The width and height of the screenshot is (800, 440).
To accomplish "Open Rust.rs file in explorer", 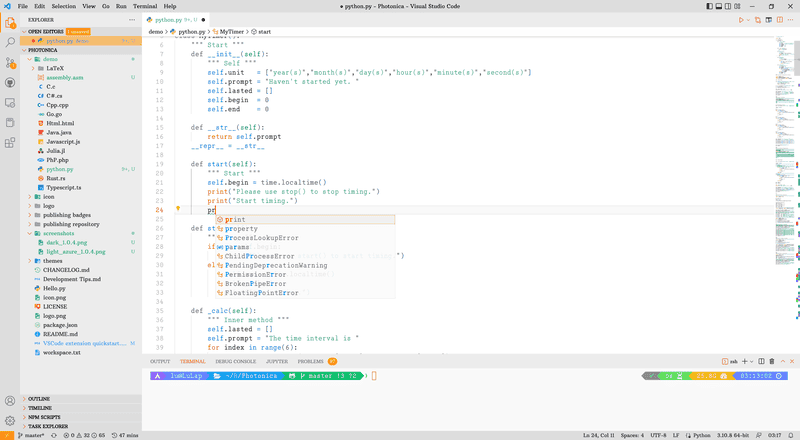I will click(x=56, y=179).
